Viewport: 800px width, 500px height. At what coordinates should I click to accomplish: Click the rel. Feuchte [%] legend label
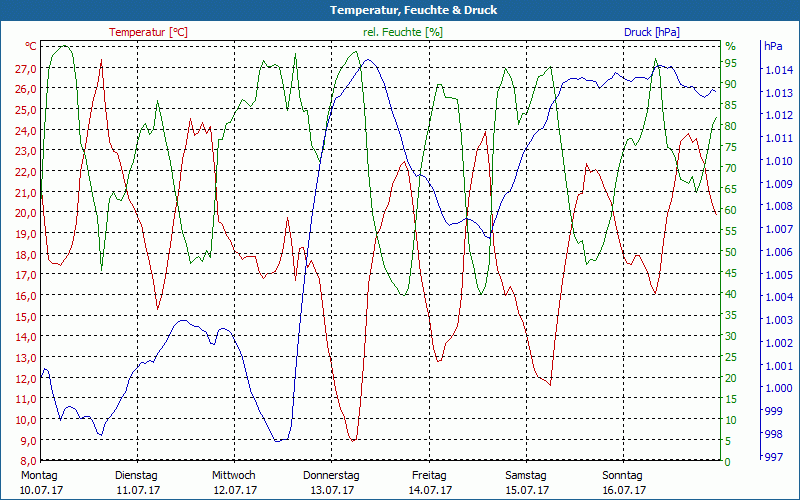click(403, 32)
